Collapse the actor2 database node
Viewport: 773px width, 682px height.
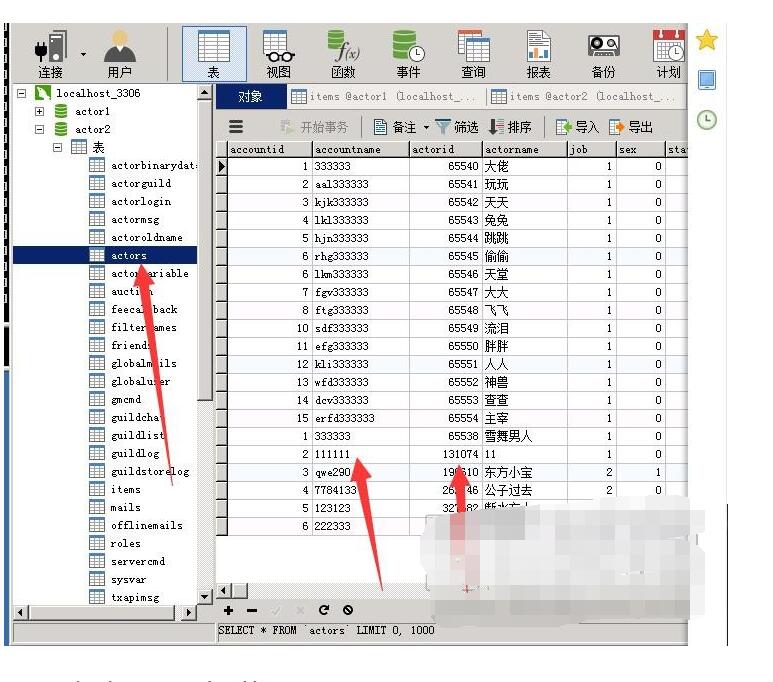click(x=39, y=129)
